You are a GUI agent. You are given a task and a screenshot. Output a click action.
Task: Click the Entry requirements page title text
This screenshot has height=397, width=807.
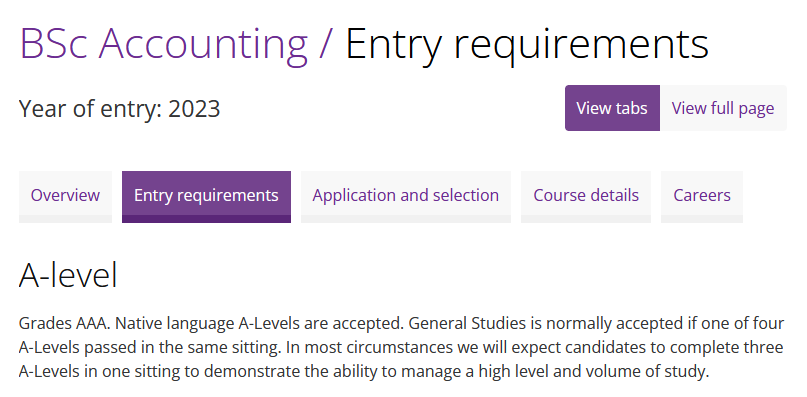(527, 45)
